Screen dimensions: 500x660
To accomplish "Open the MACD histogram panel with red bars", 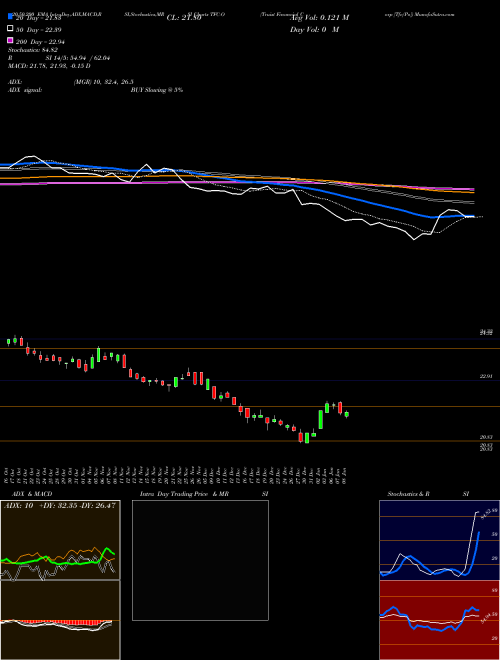I will (60, 620).
